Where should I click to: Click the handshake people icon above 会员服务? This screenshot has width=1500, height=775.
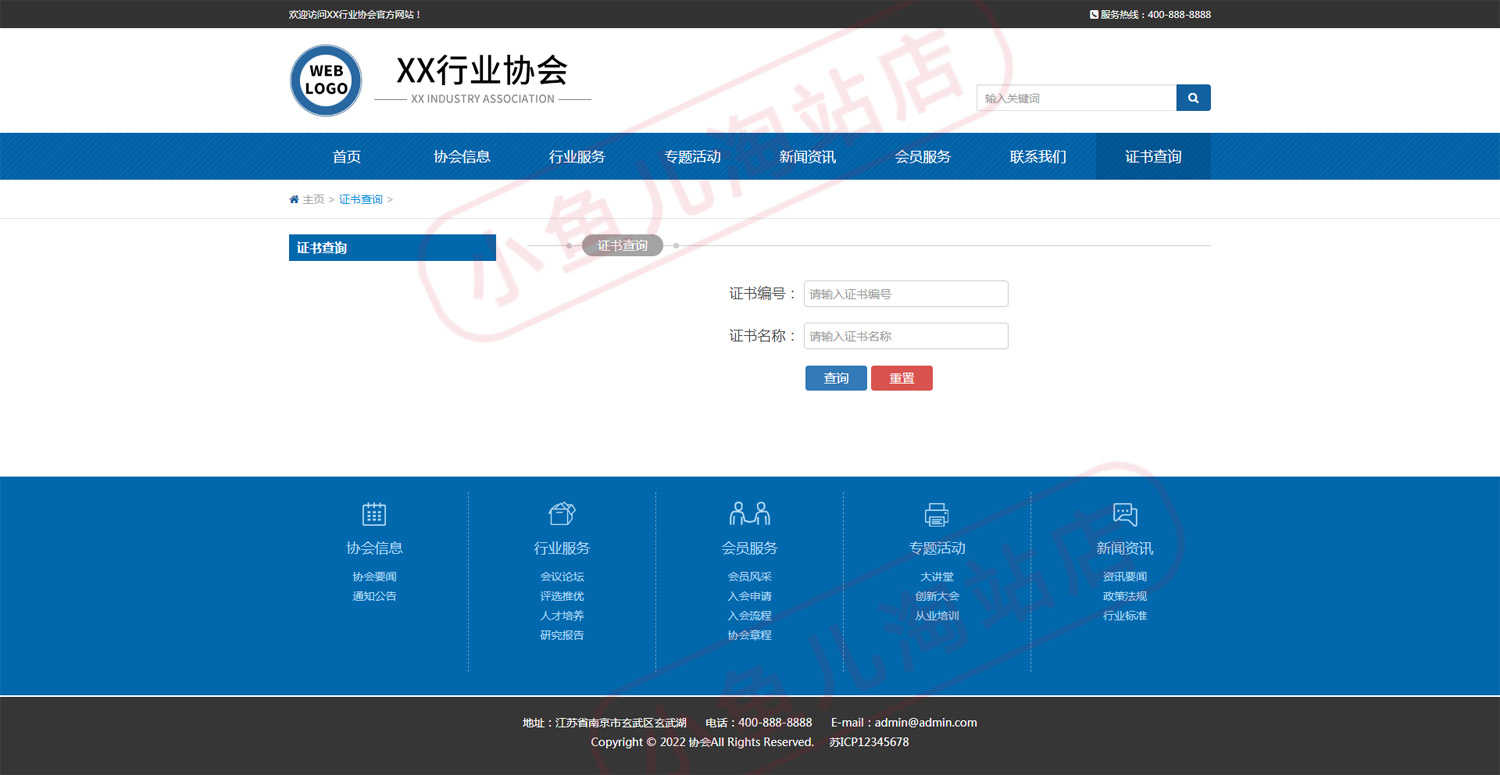click(x=750, y=514)
